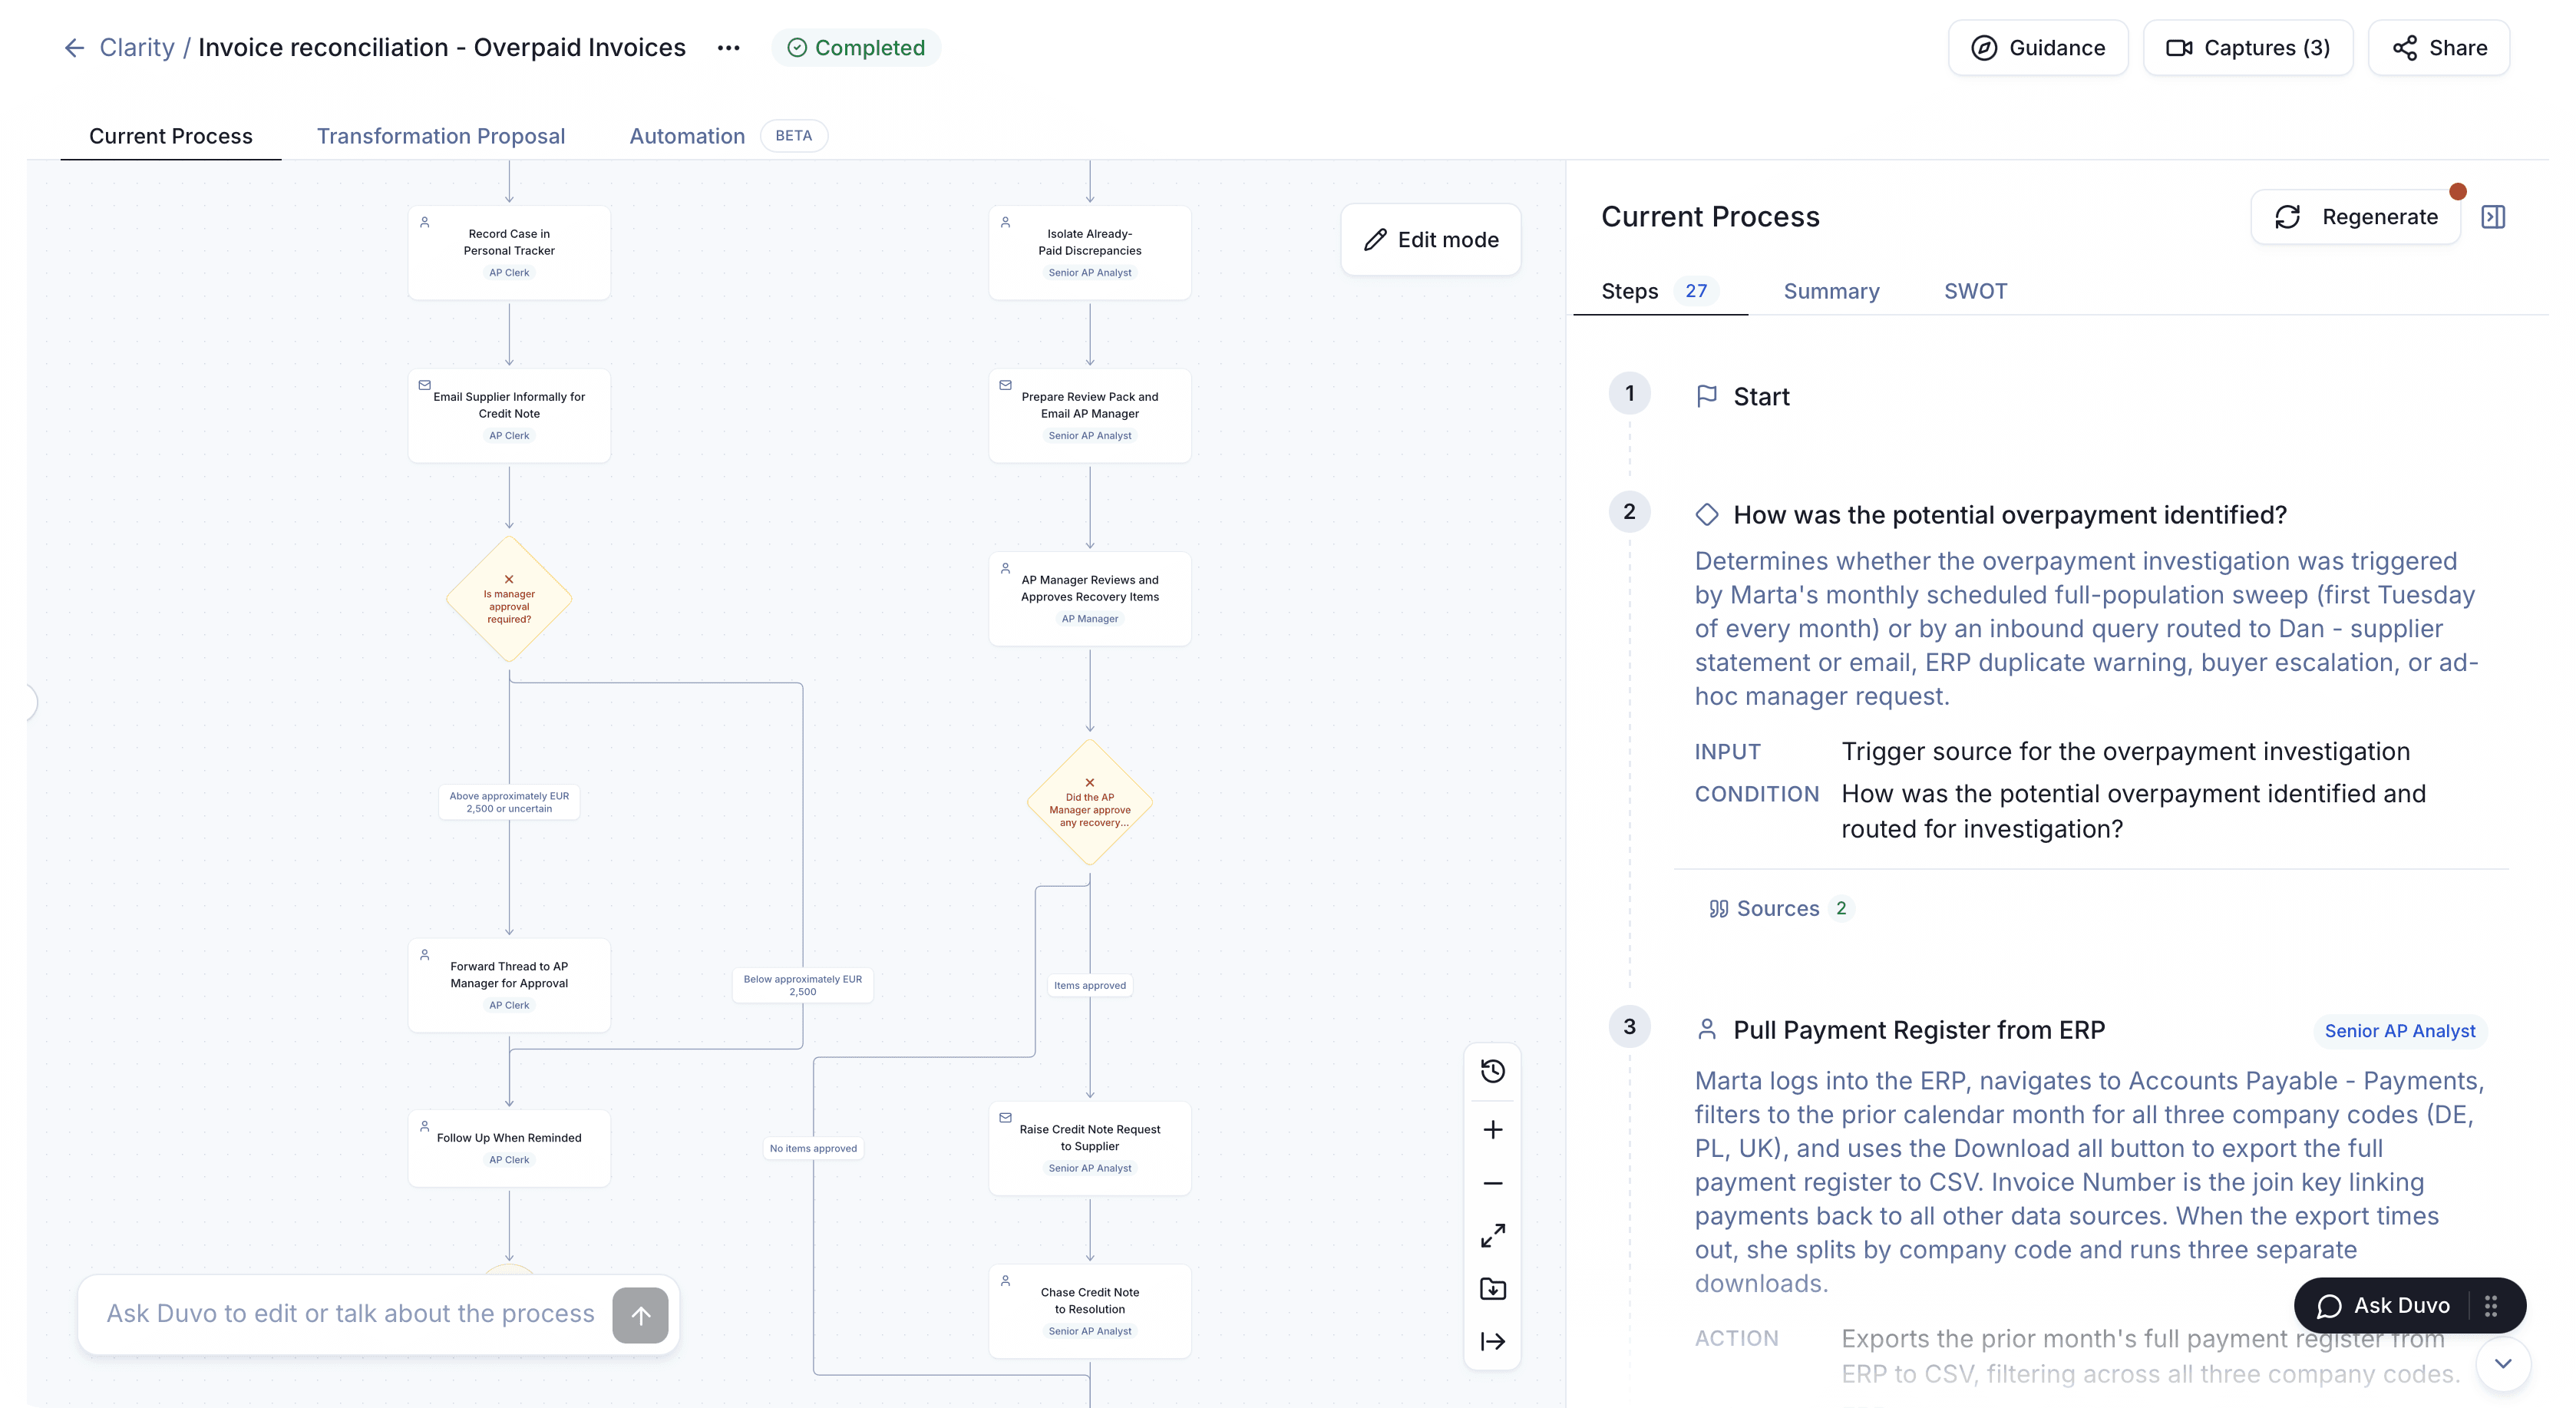The height and width of the screenshot is (1408, 2576).
Task: Collapse the side panel using the panel icon
Action: click(2493, 217)
